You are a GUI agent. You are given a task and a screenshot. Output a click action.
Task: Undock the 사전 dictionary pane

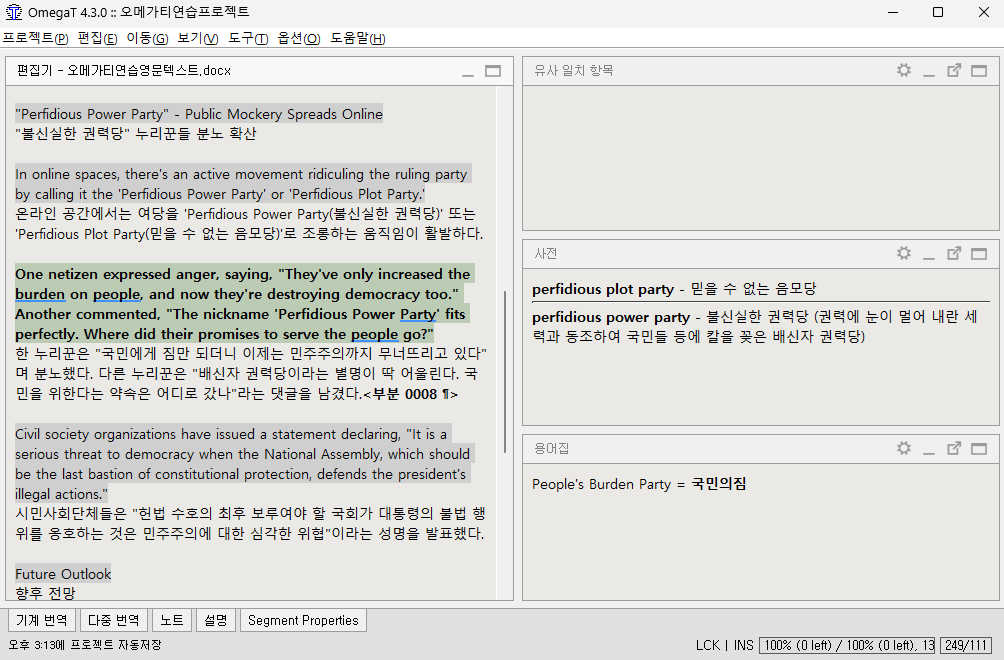point(954,254)
